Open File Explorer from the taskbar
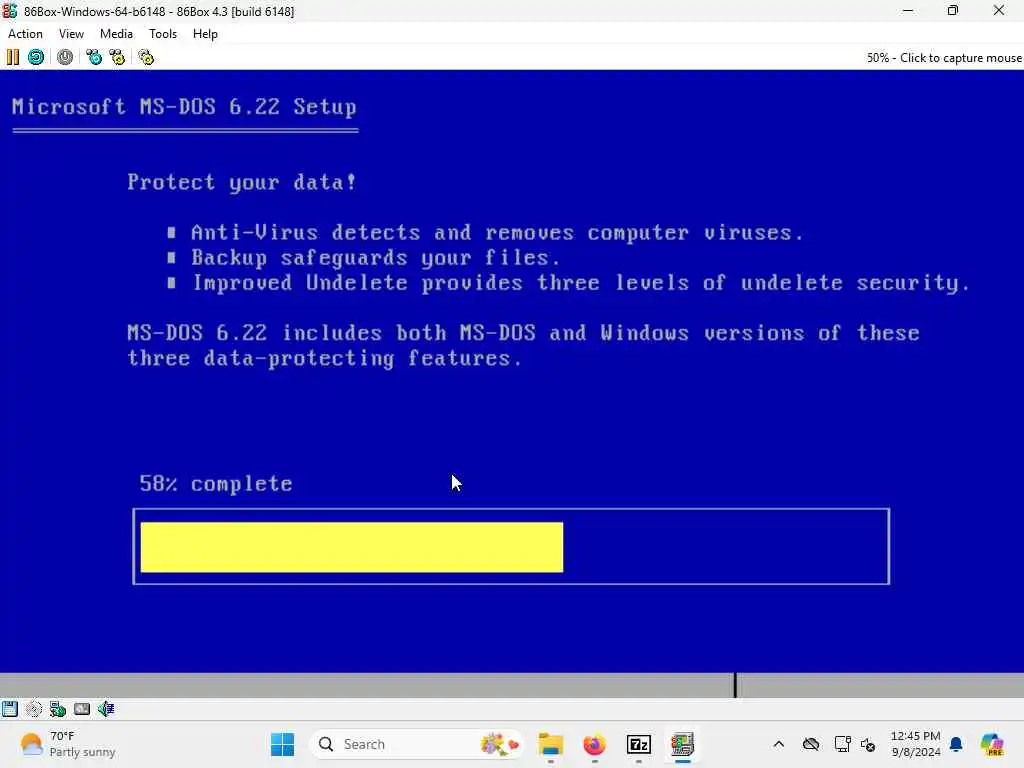Screen dimensions: 1024x768 pos(551,744)
